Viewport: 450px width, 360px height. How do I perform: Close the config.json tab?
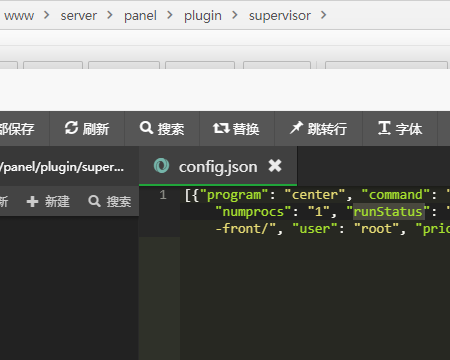click(x=275, y=166)
